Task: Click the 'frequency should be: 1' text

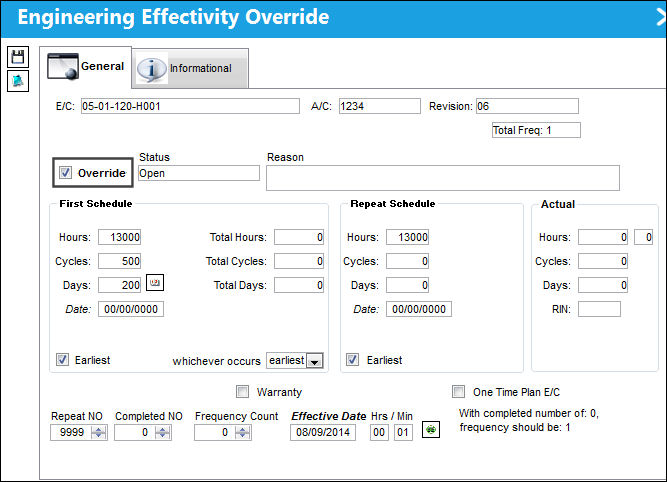Action: point(515,427)
